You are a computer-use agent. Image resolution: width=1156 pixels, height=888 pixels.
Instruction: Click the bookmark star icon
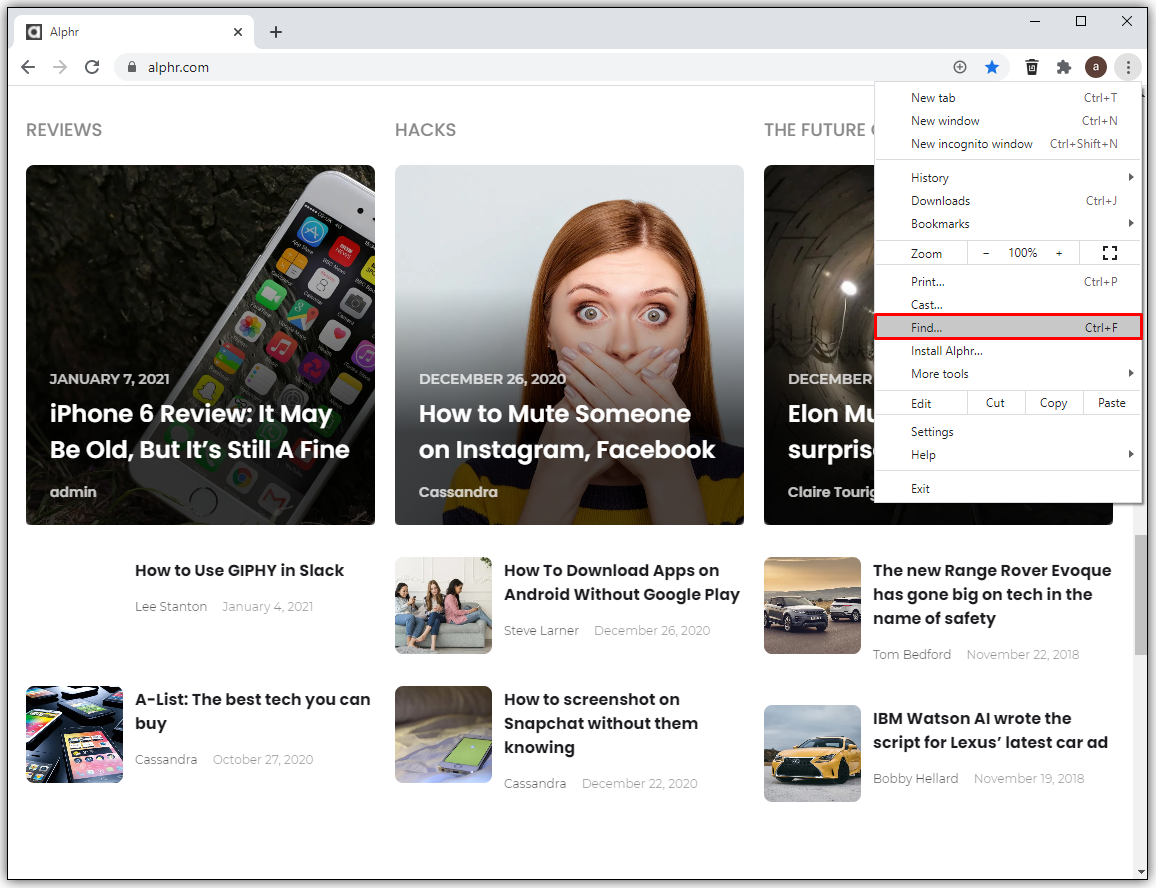point(991,67)
